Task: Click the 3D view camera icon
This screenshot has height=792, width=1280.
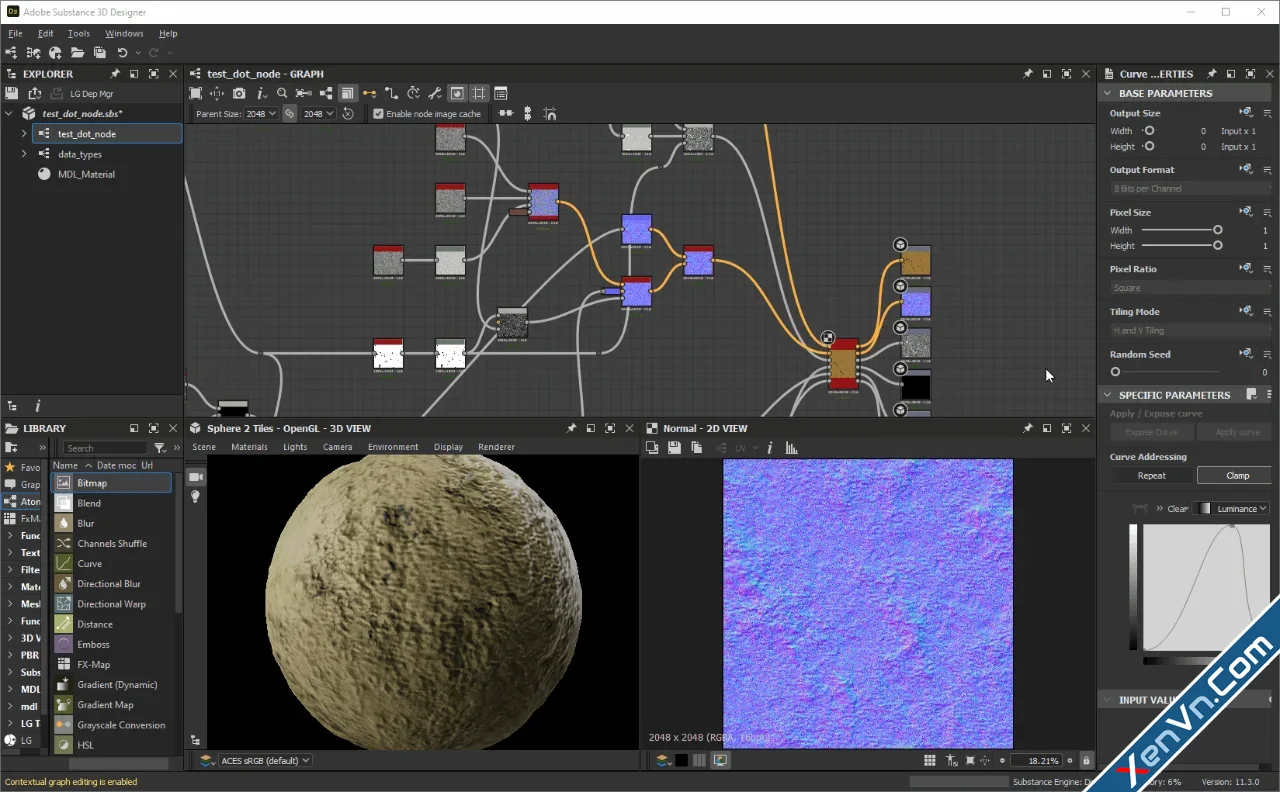Action: click(195, 477)
